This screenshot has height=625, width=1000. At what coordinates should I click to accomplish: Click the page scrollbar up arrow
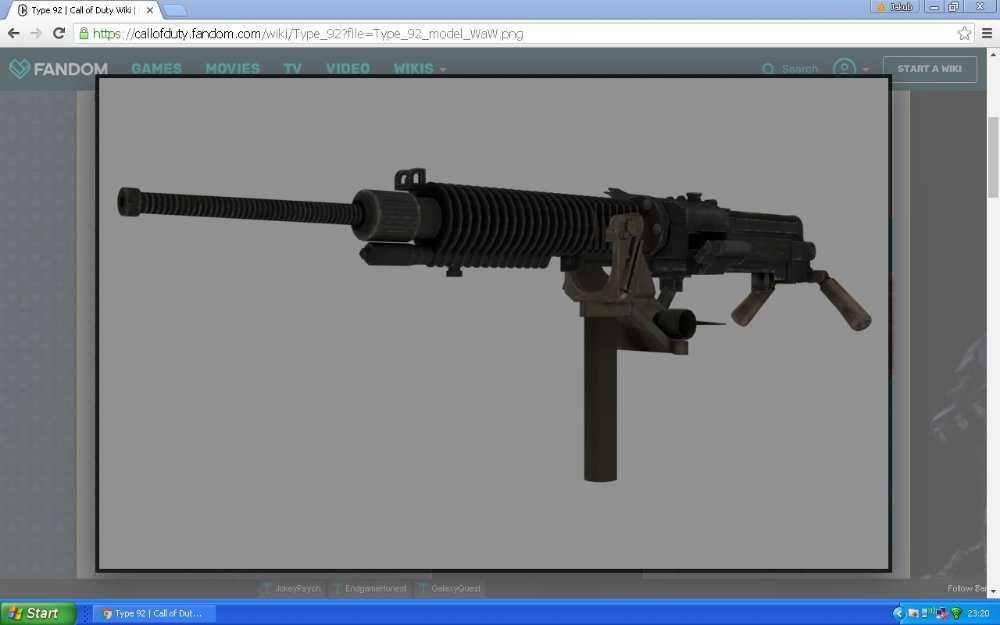coord(993,54)
